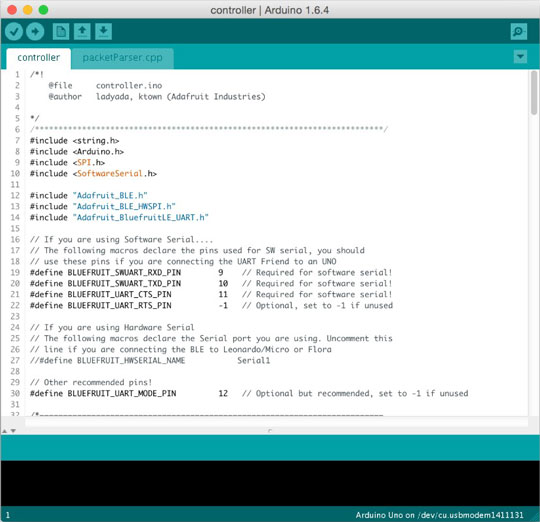Click the Verify checkmark button
Viewport: 540px width, 522px height.
14,32
